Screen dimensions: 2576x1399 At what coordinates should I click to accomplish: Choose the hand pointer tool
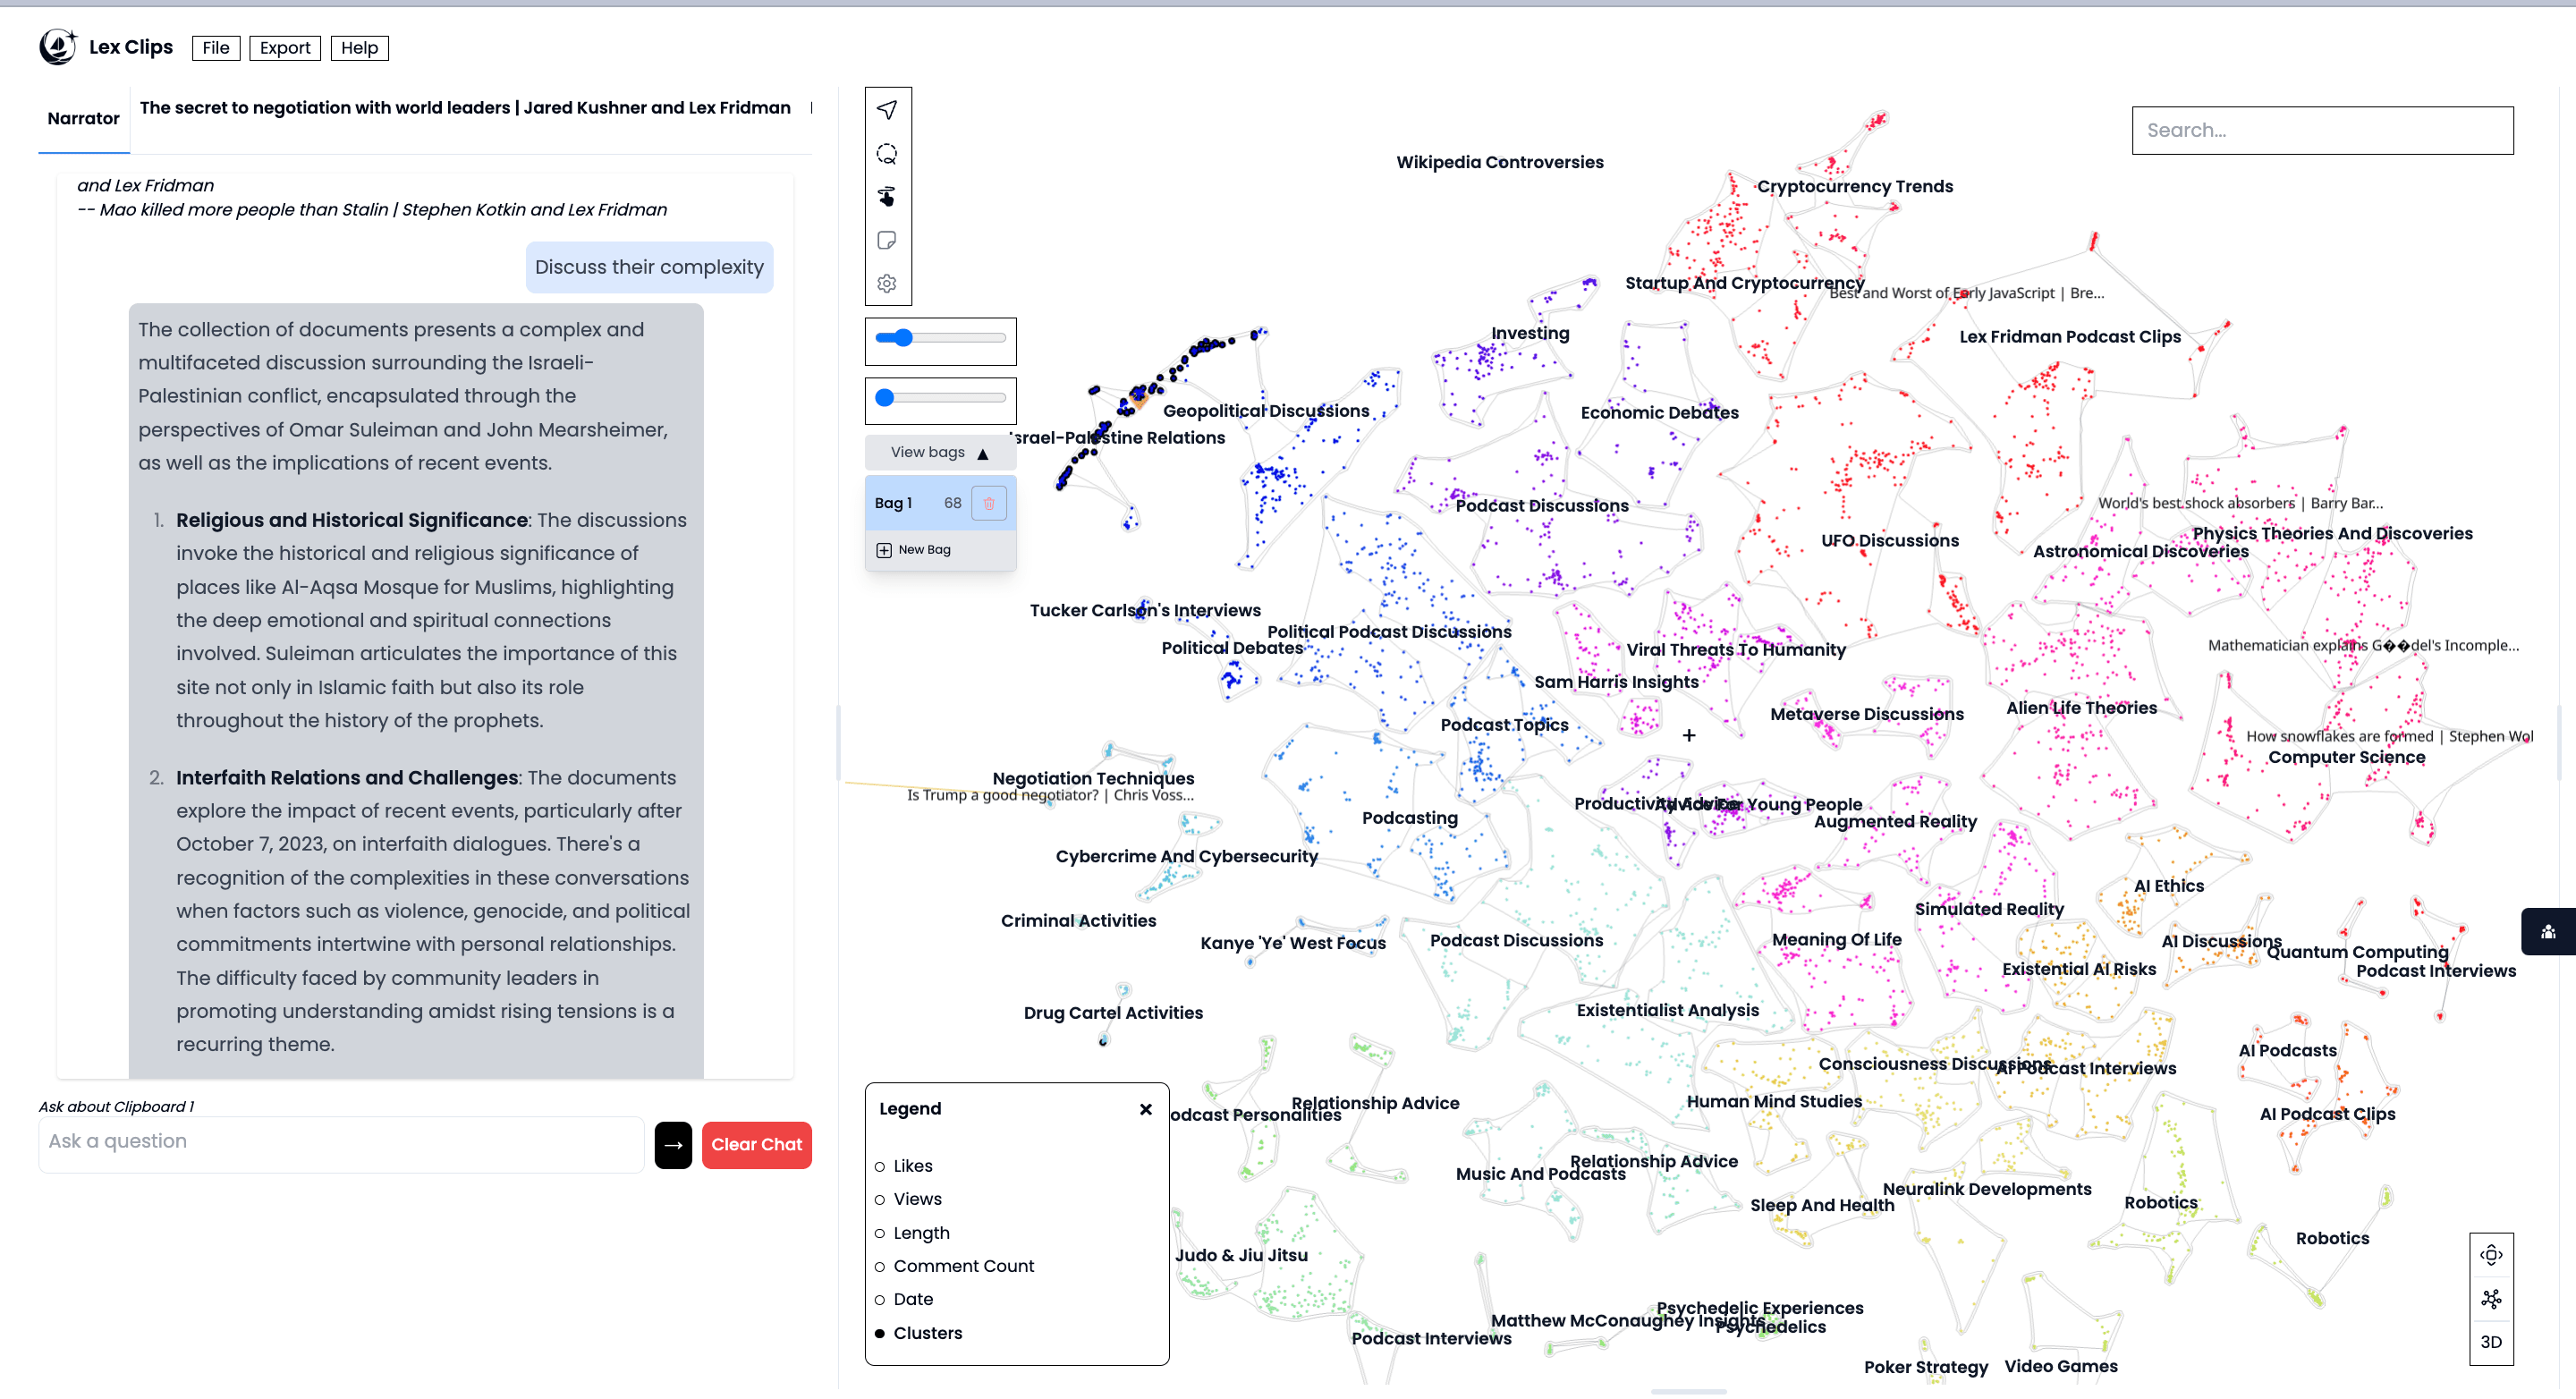tap(887, 197)
